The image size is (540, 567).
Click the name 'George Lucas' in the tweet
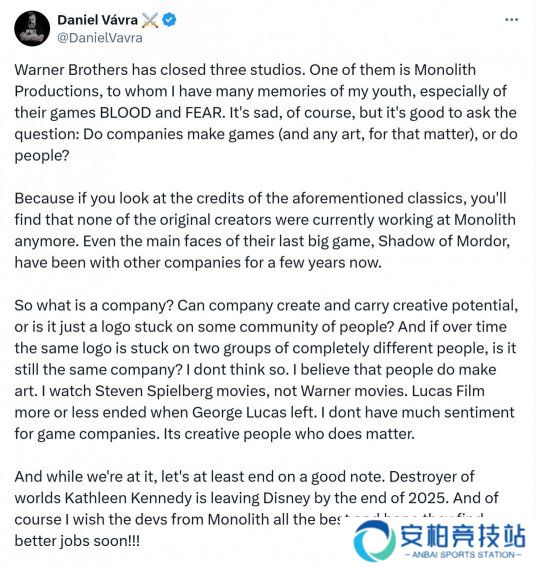(252, 413)
